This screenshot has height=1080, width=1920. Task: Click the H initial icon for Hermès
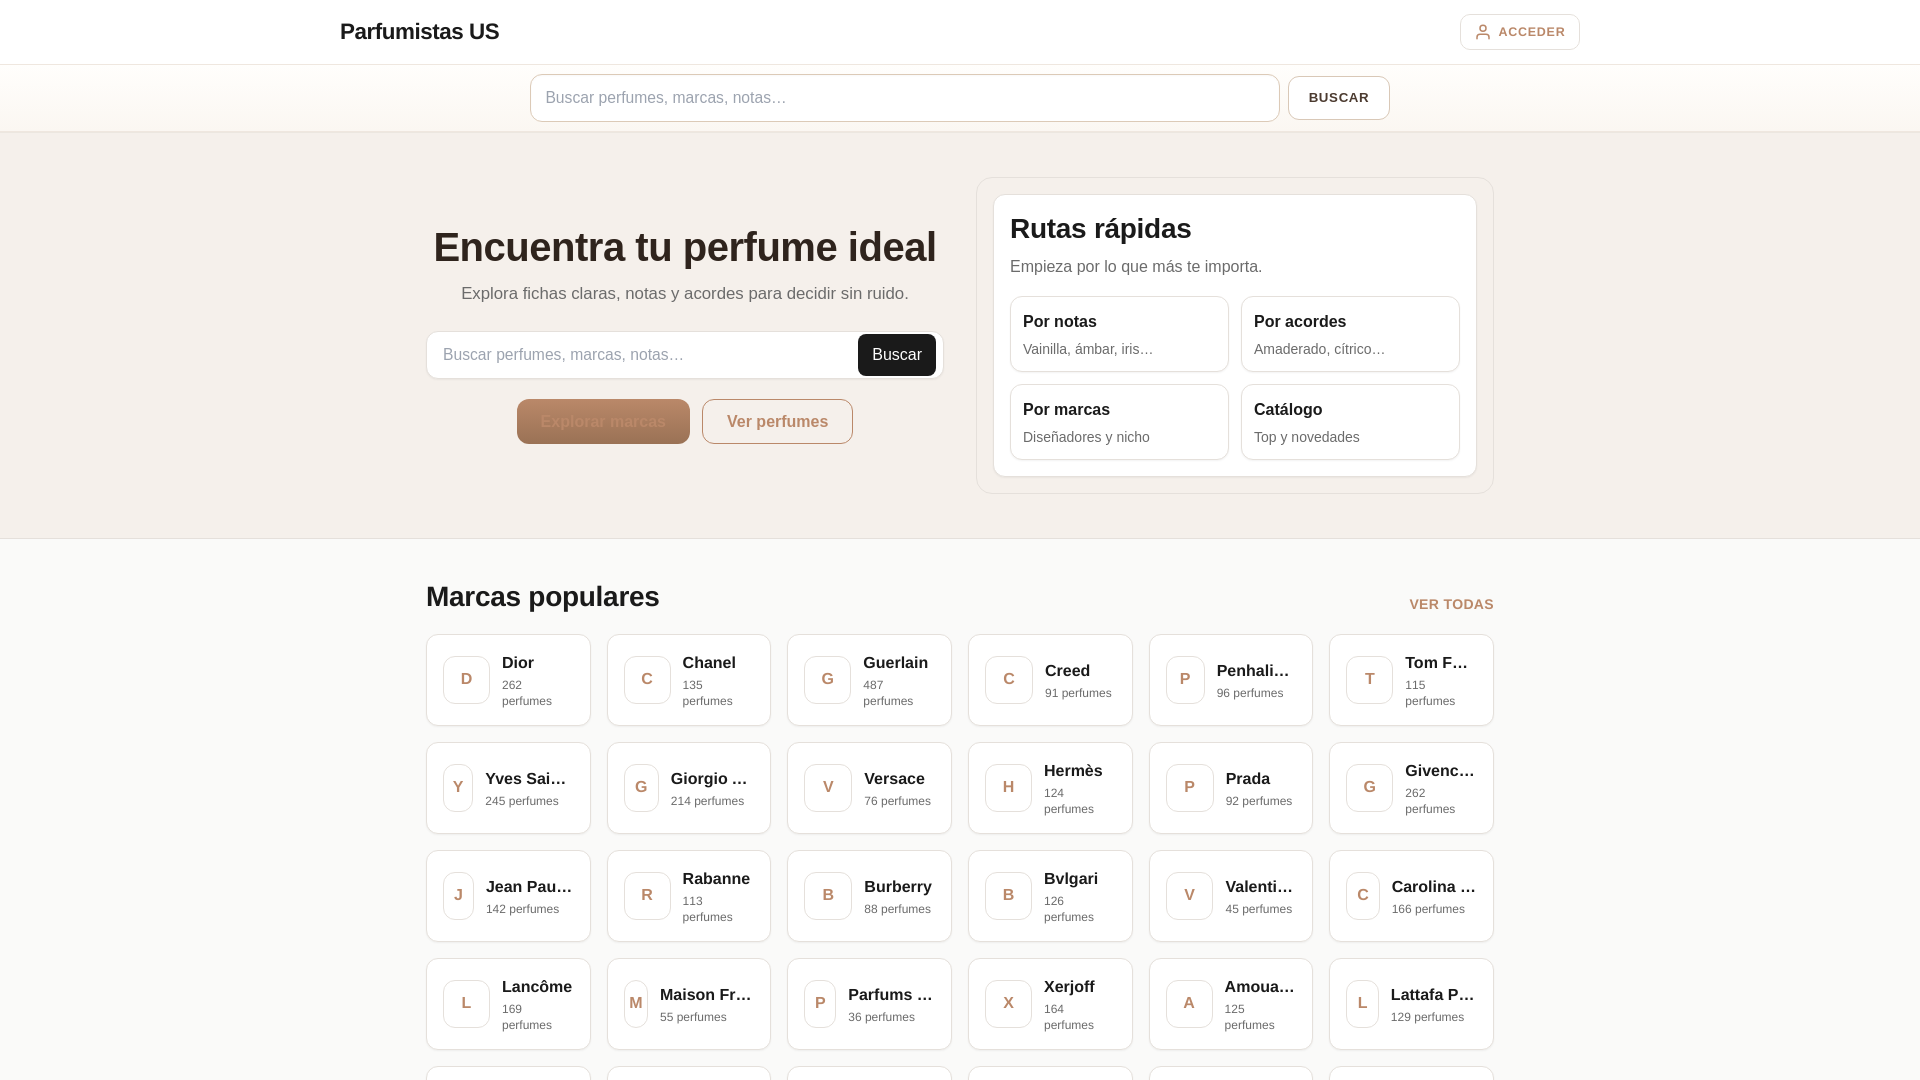(x=1008, y=788)
